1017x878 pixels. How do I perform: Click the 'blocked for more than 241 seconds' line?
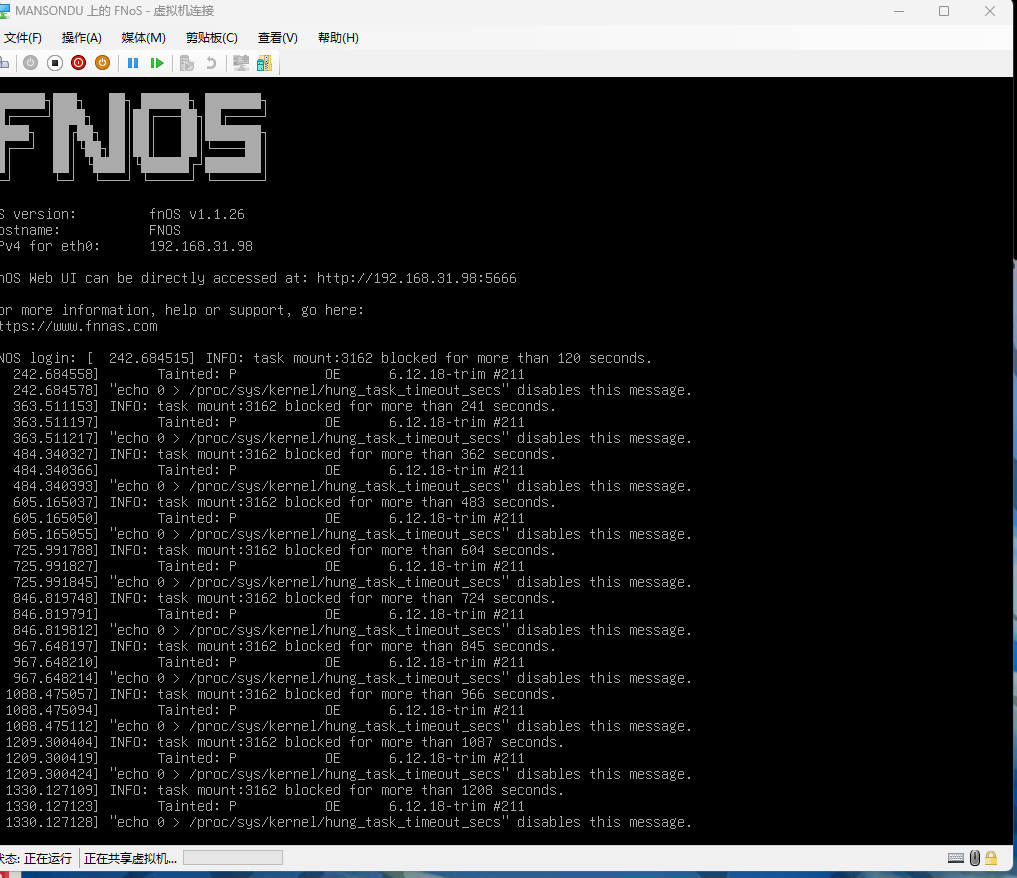285,406
